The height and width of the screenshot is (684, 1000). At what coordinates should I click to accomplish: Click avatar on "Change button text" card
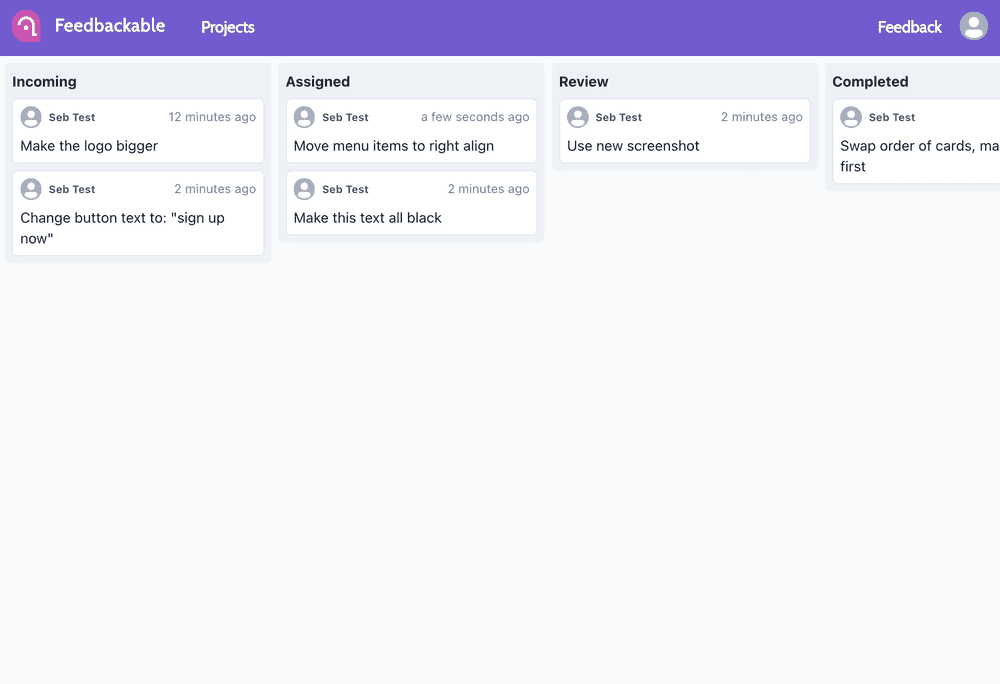(x=31, y=189)
